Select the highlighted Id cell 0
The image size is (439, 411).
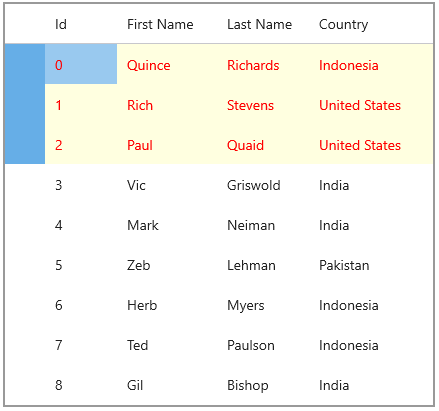tap(81, 64)
